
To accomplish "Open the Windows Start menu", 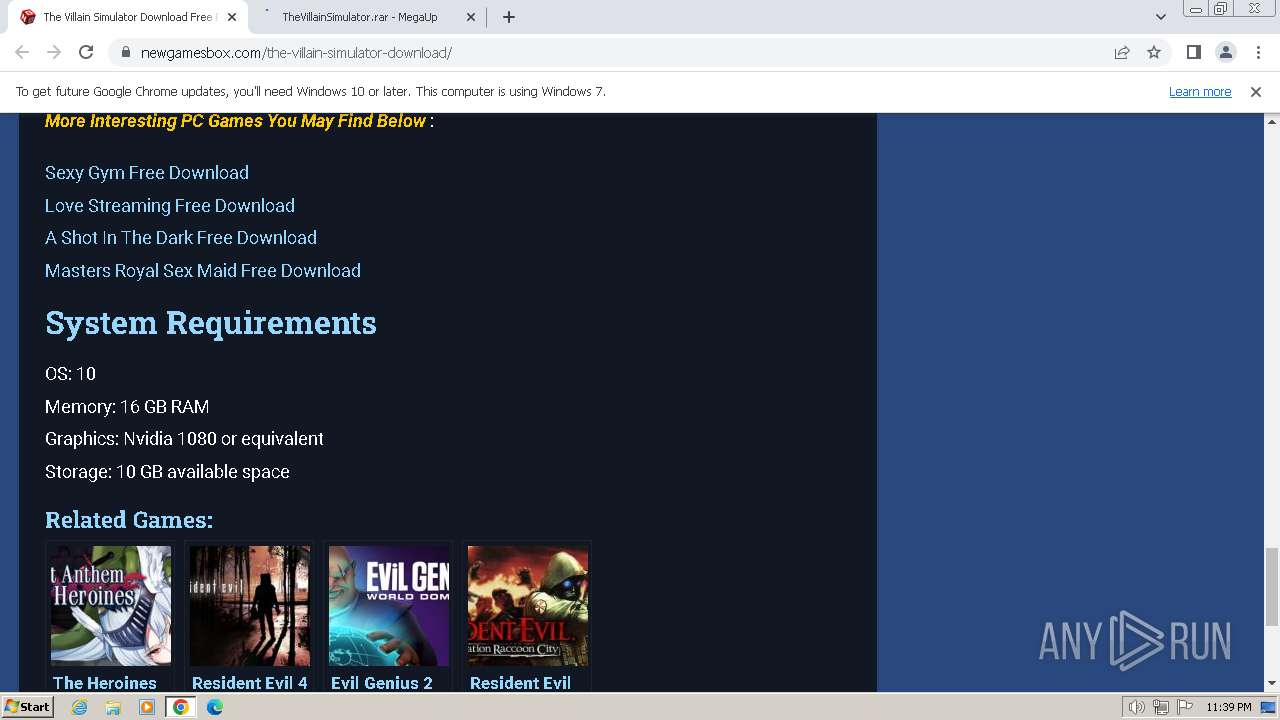I will point(27,706).
